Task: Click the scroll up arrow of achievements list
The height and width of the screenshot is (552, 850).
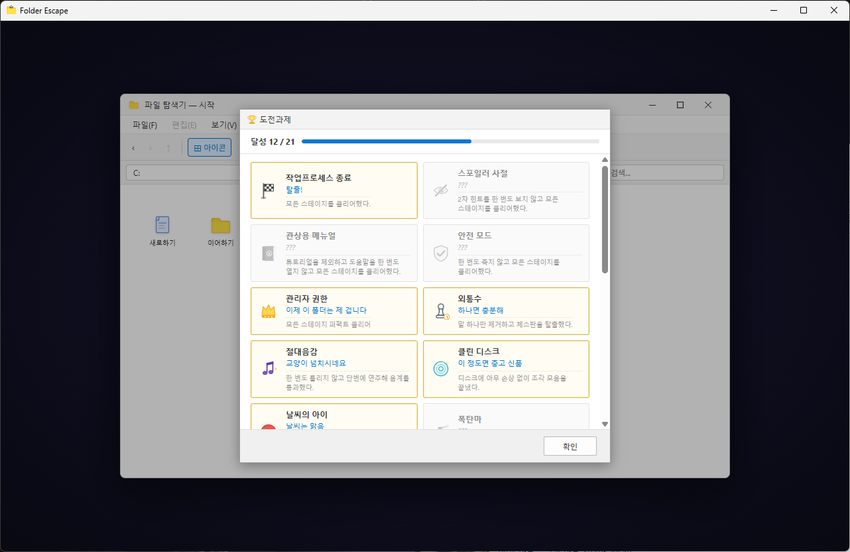Action: click(x=605, y=159)
